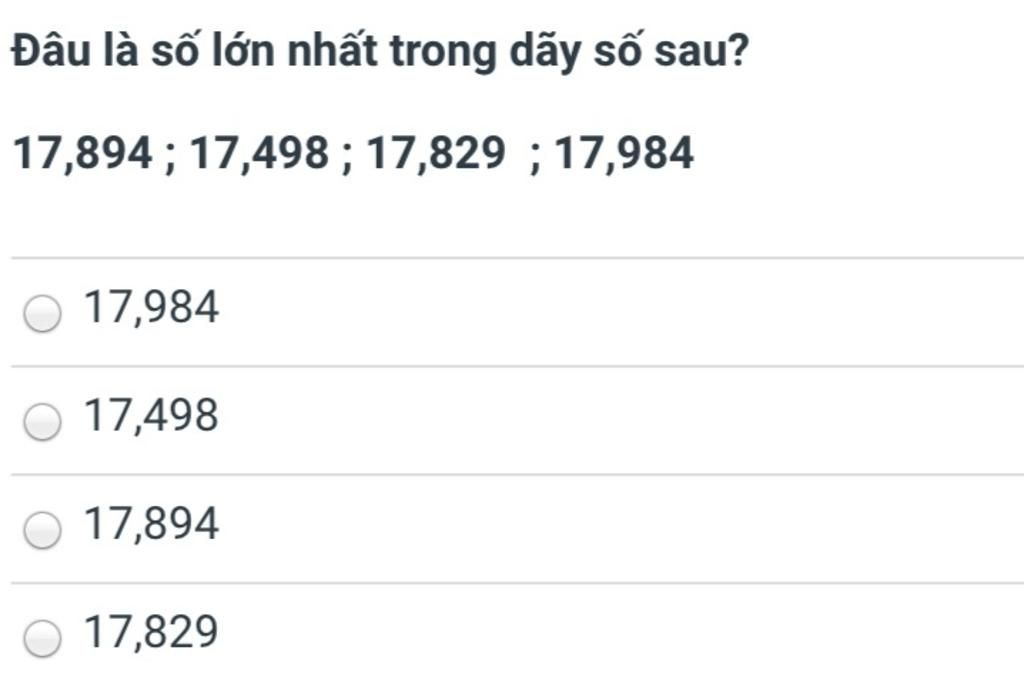Viewport: 1024px width, 690px height.
Task: Click 17,498 in the bold number sequence
Action: [x=259, y=154]
